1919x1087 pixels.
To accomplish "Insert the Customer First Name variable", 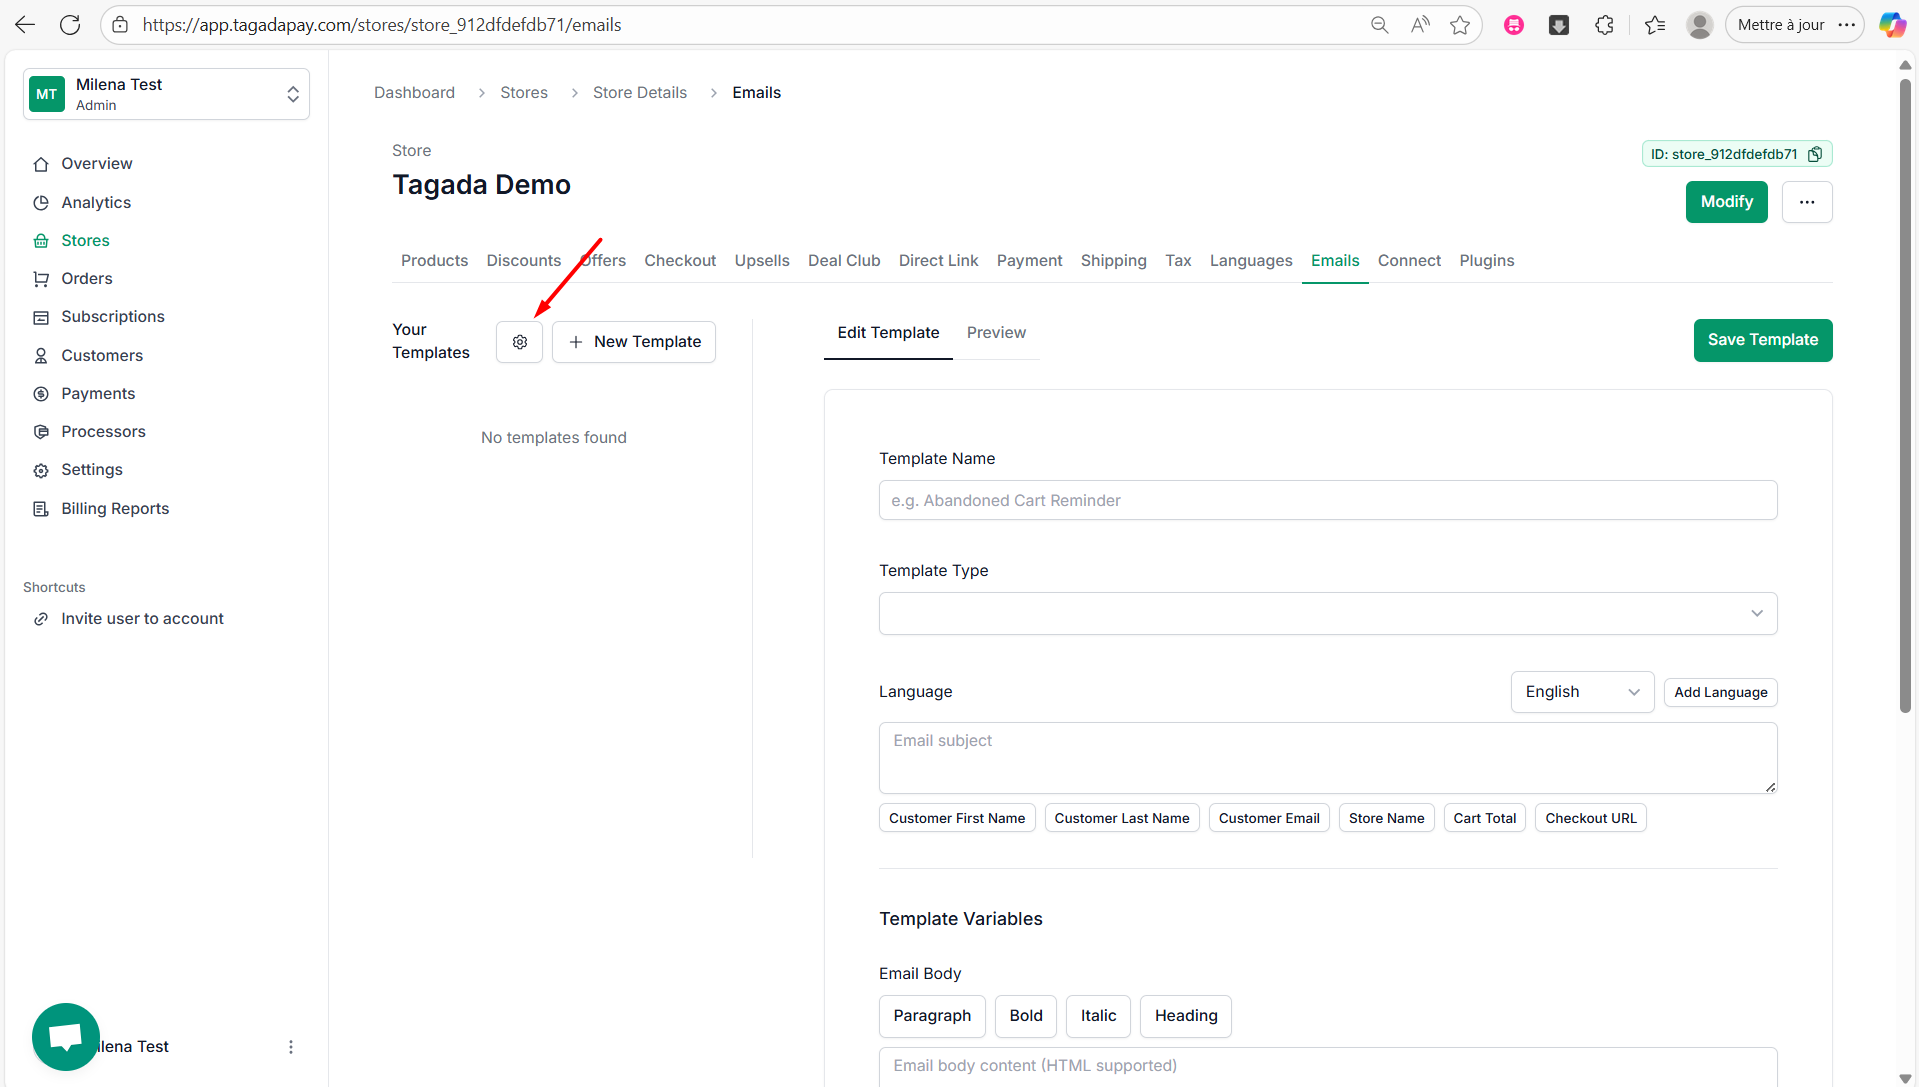I will (x=956, y=818).
